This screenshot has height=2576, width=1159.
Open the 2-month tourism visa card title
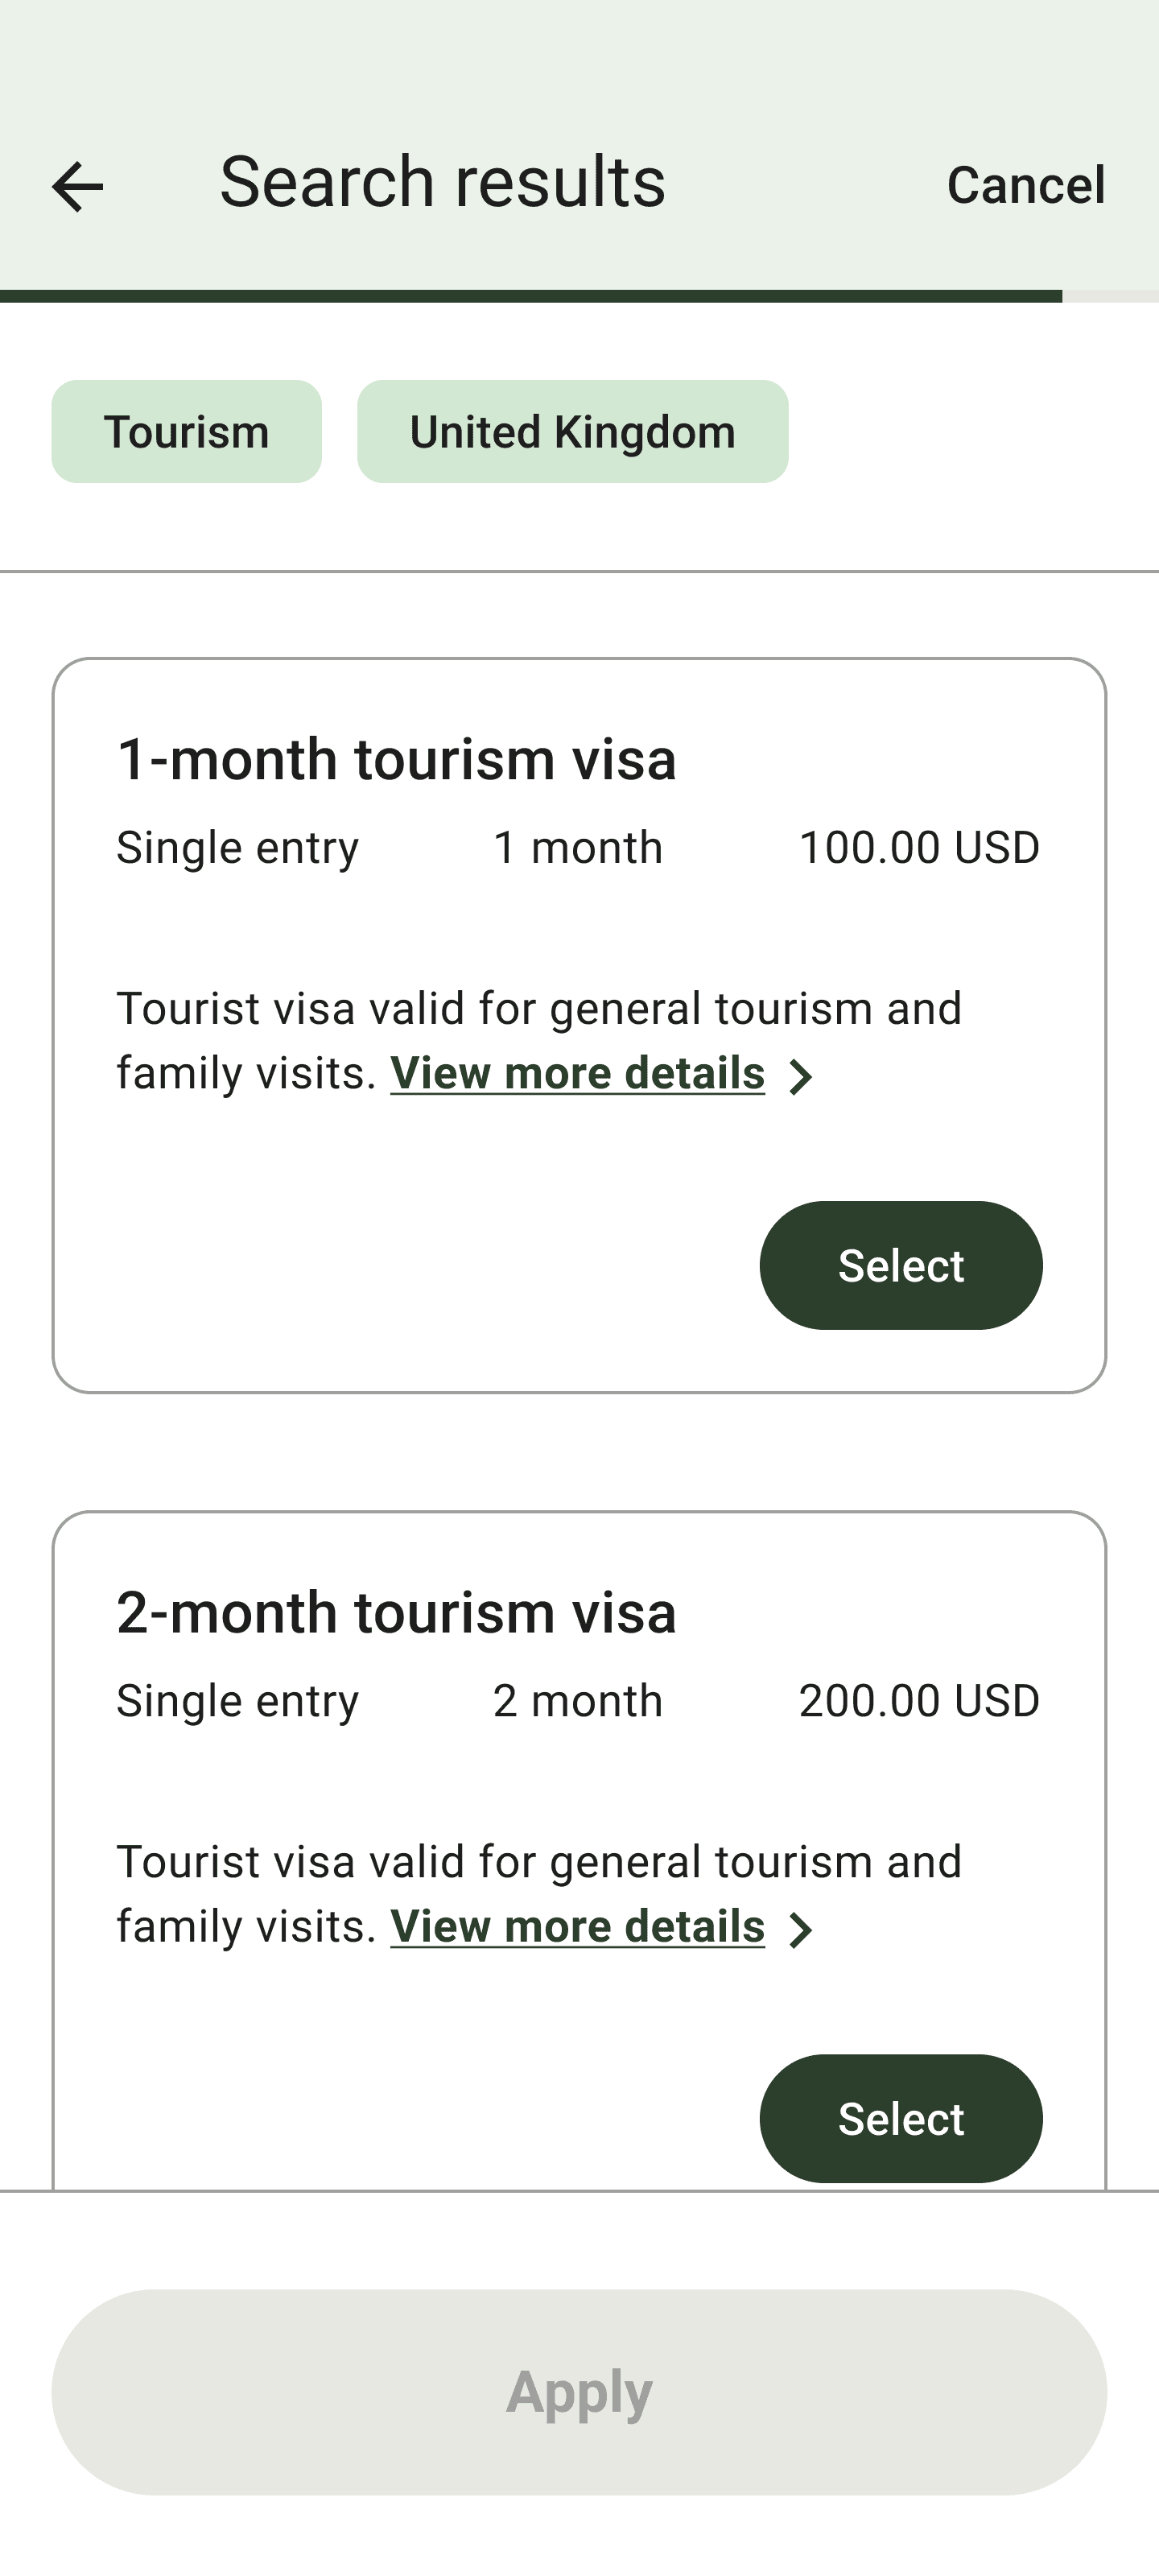click(396, 1612)
